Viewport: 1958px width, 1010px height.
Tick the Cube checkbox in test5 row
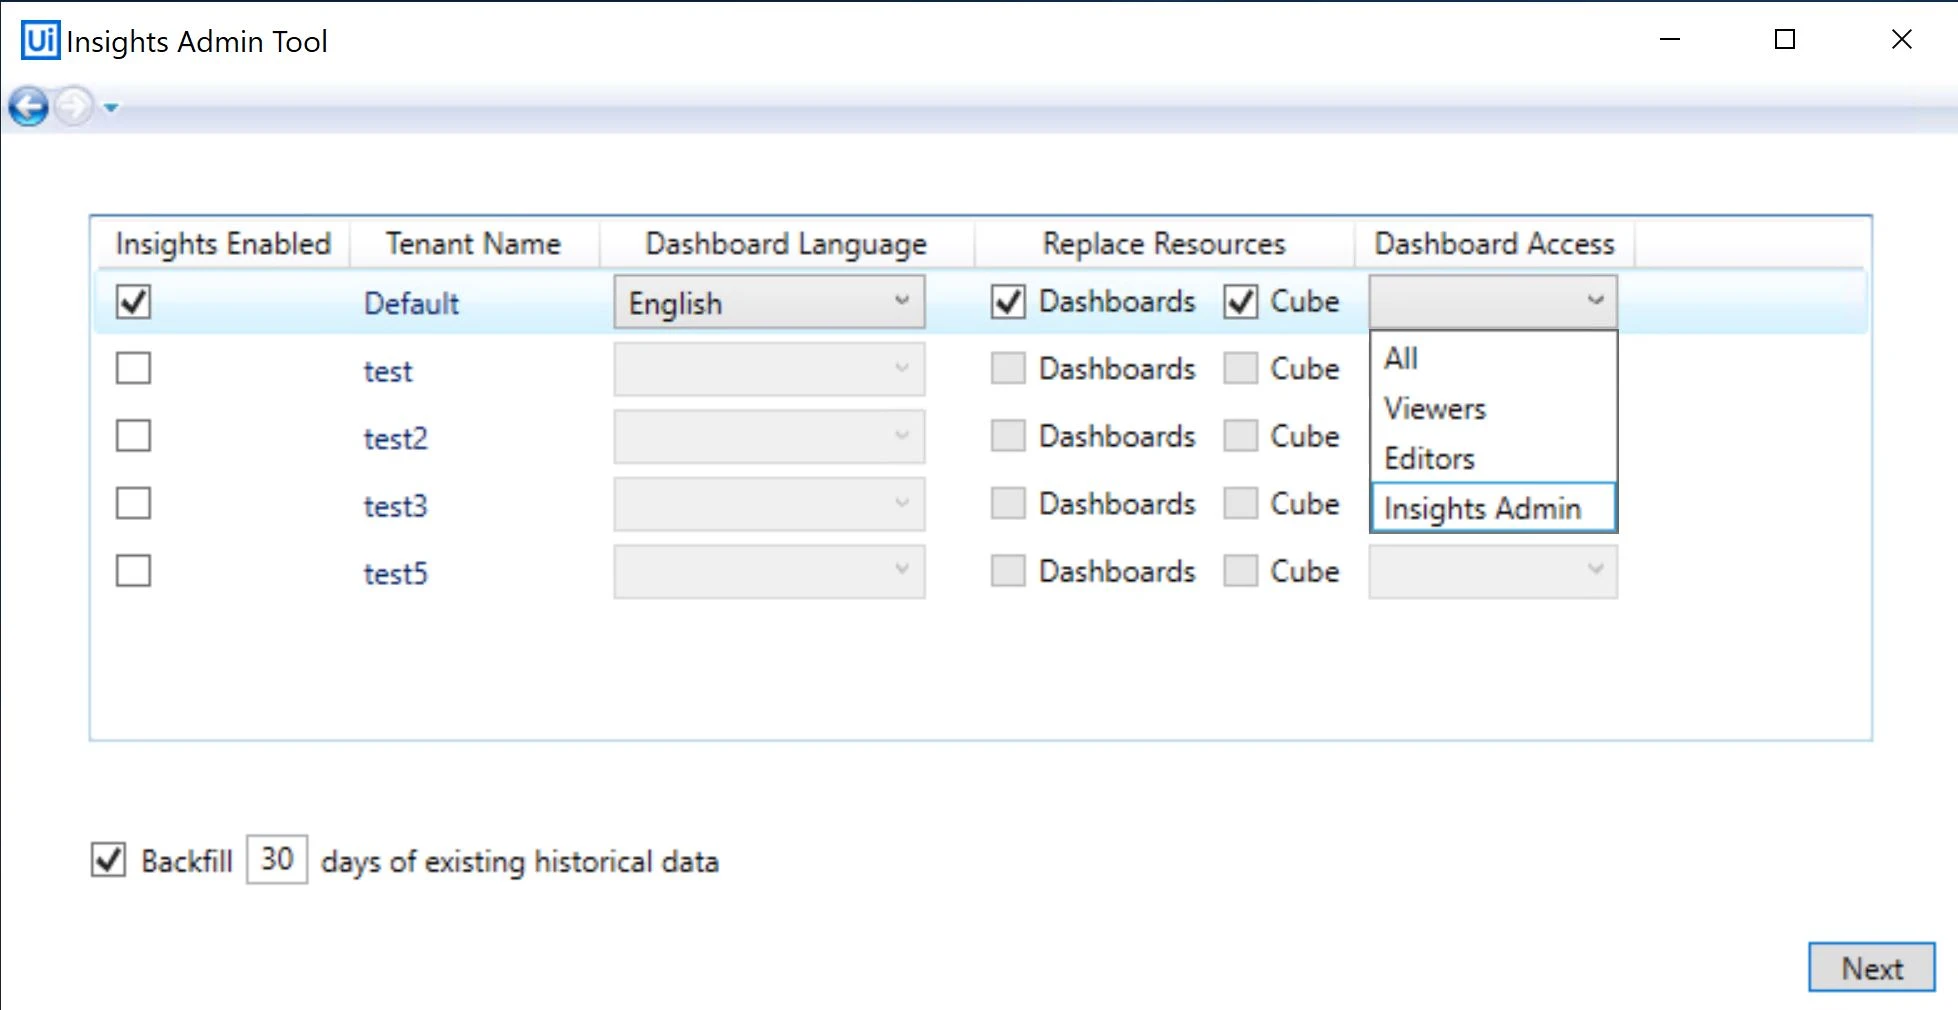[1241, 571]
